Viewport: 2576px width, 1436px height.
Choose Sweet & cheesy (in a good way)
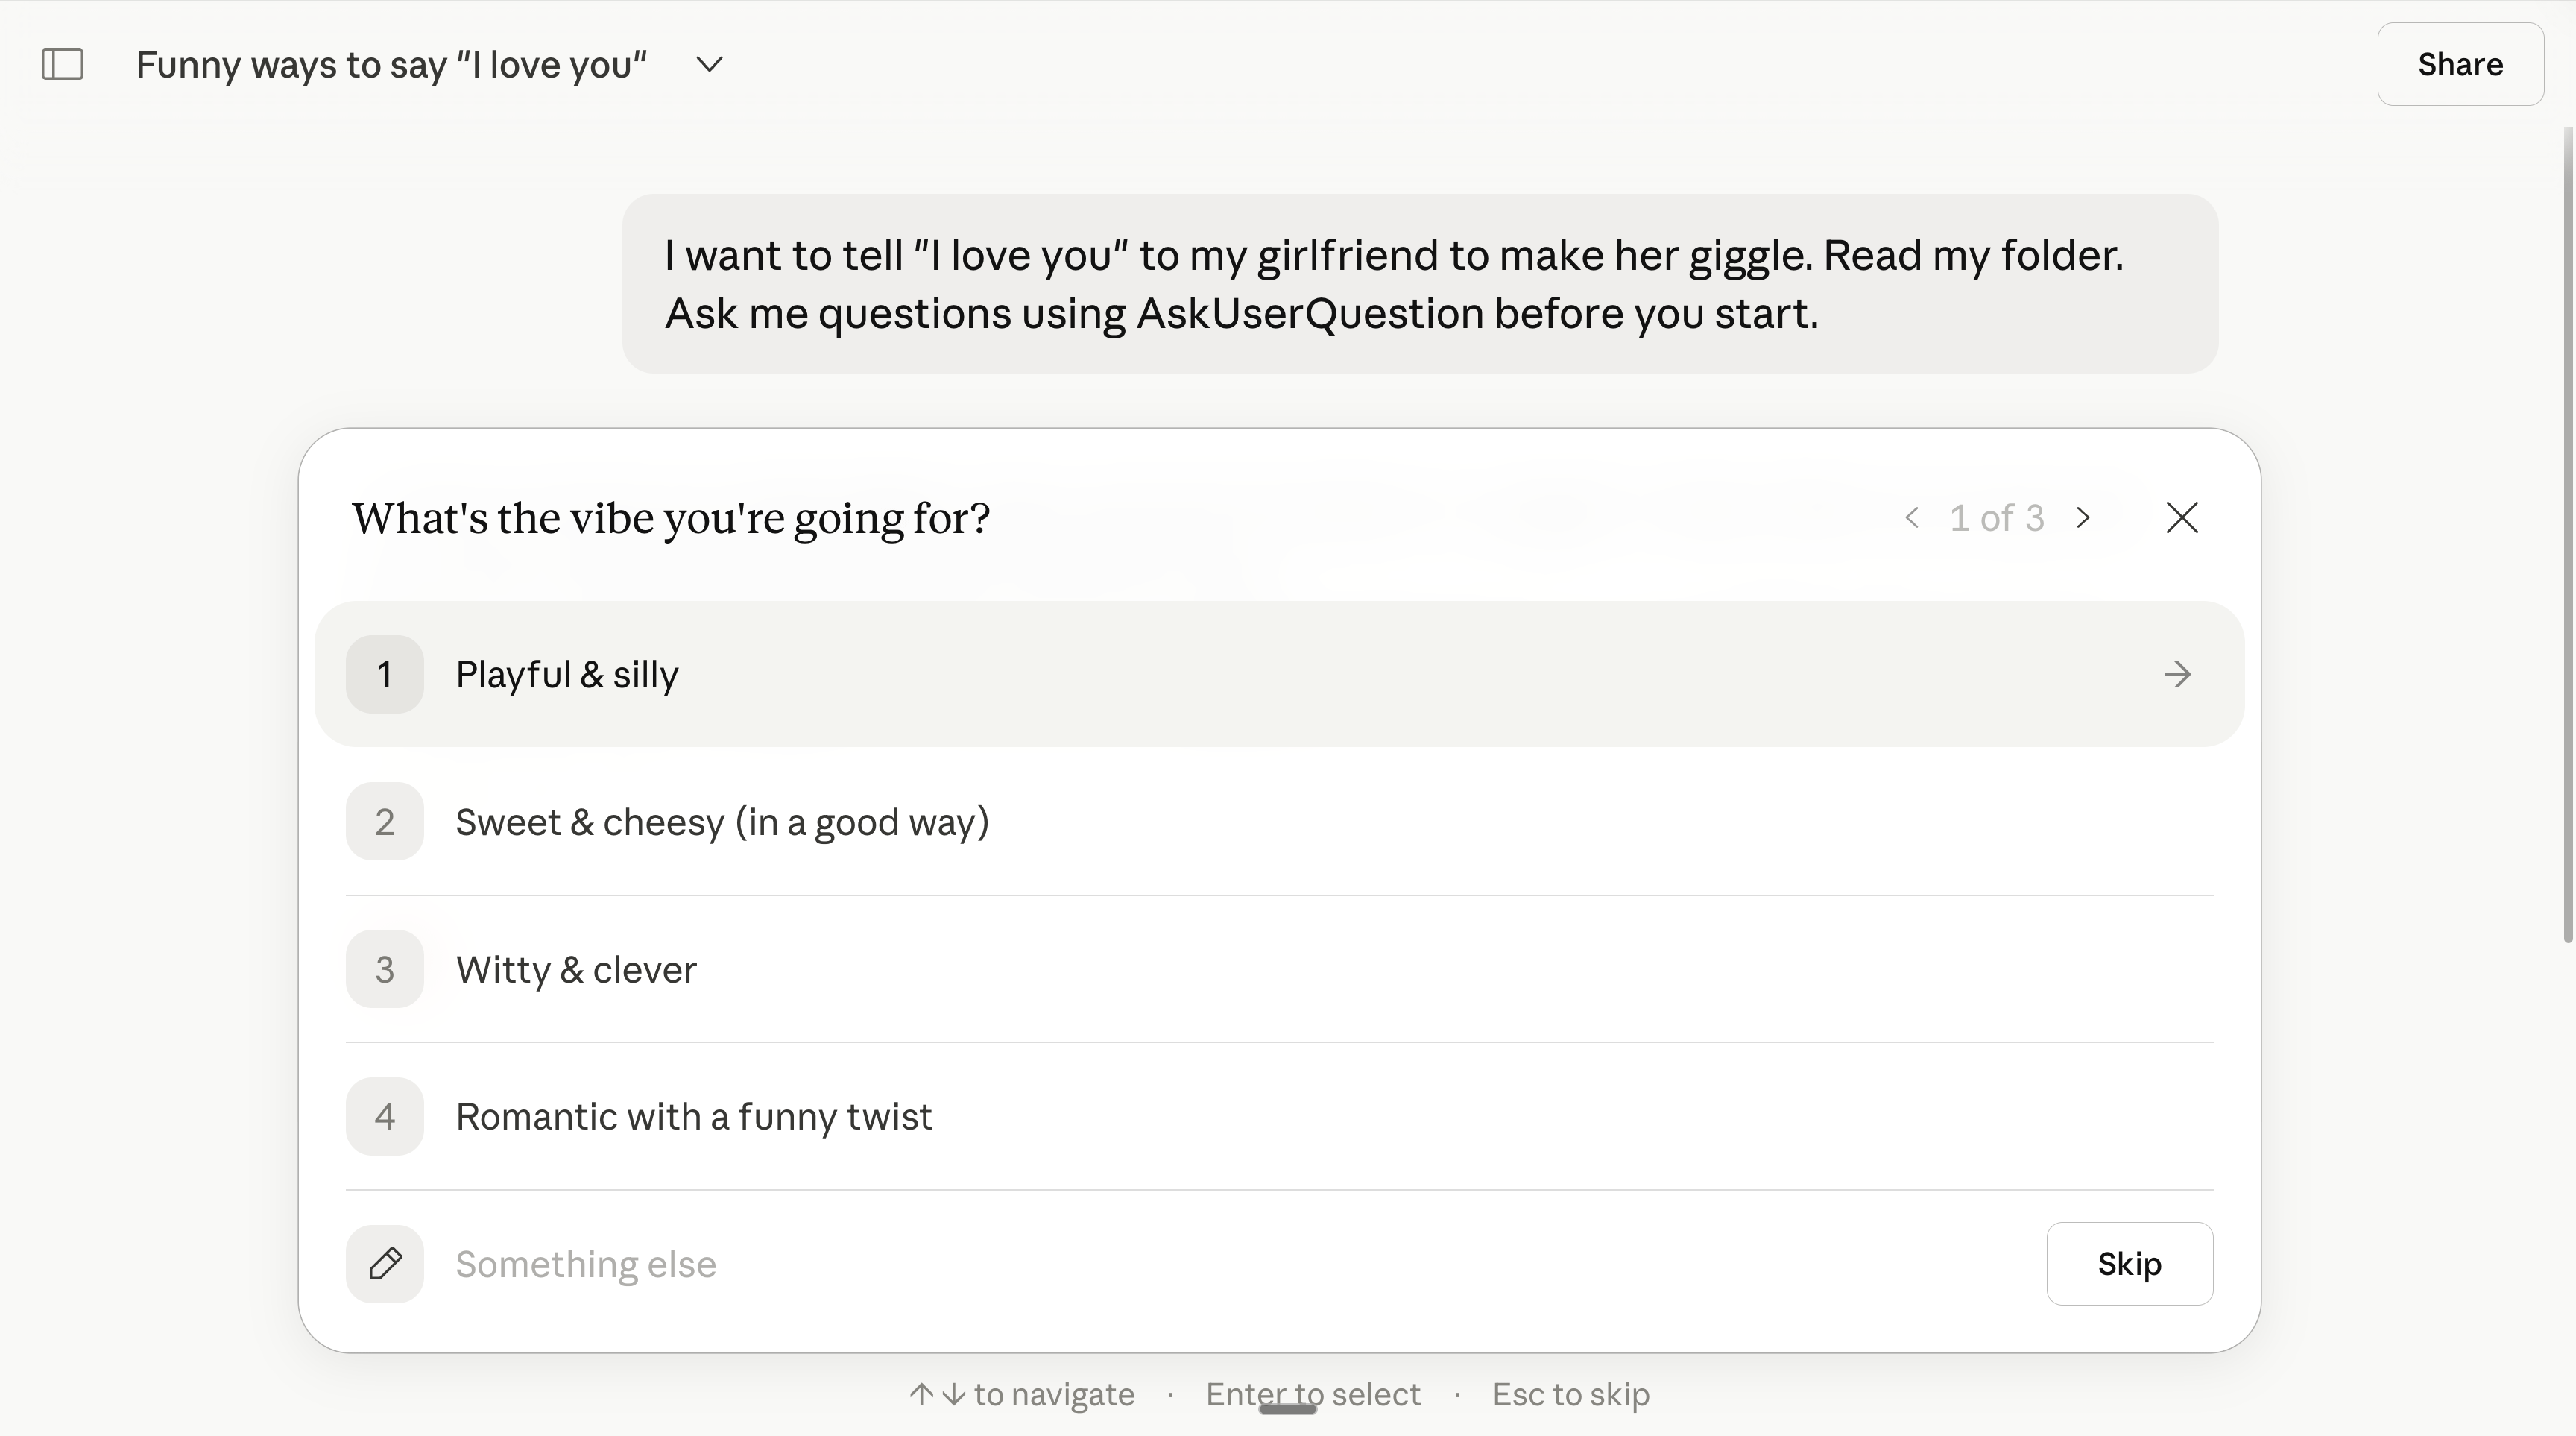point(1279,822)
